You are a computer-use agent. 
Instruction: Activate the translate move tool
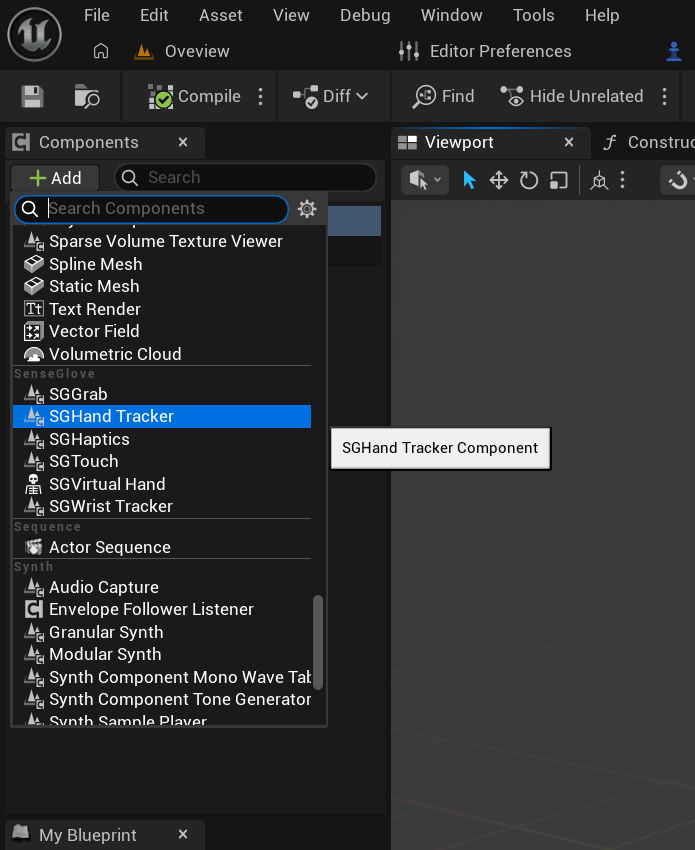[x=499, y=180]
